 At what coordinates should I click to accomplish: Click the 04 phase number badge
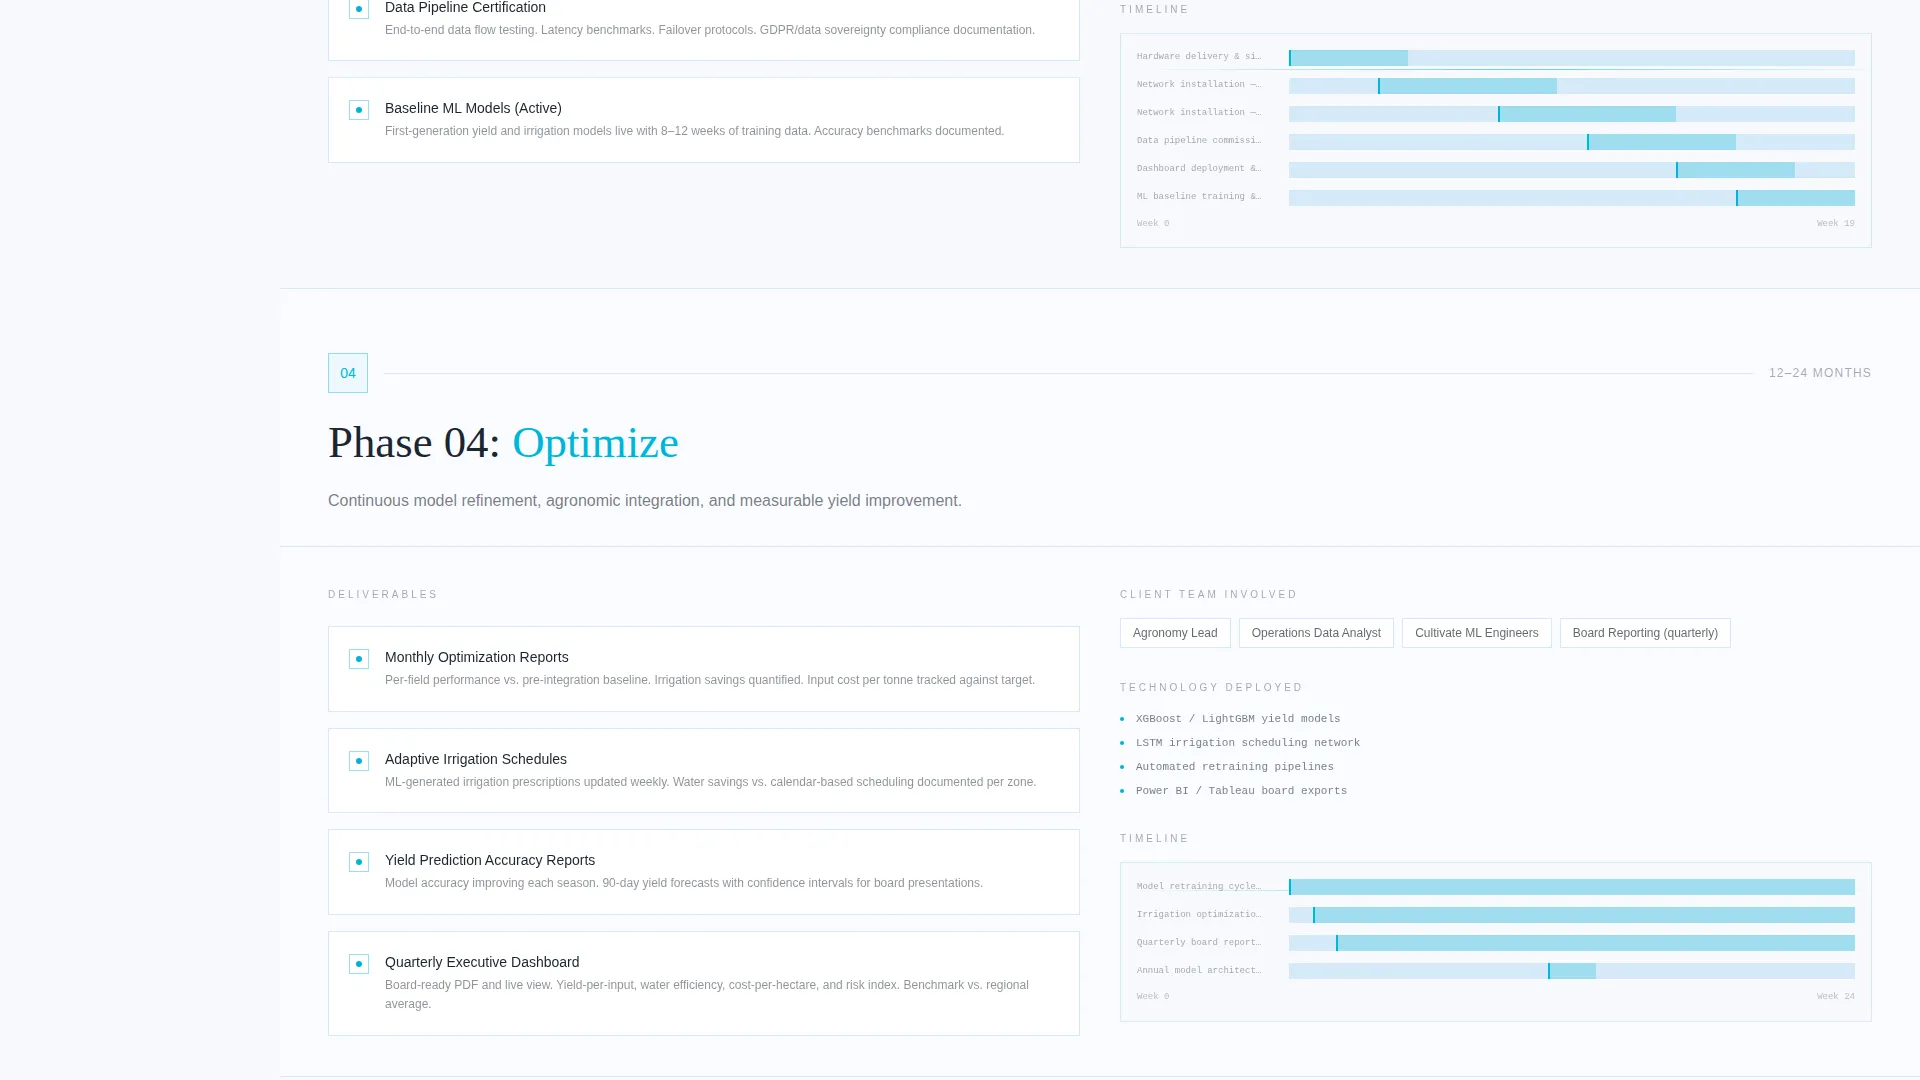(x=348, y=373)
